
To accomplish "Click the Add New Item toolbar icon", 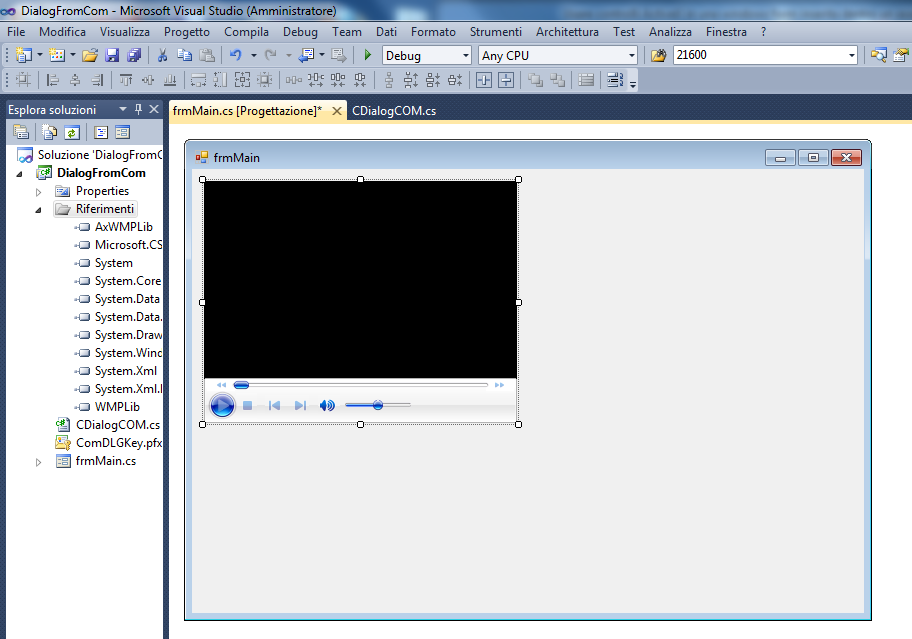I will tap(56, 55).
